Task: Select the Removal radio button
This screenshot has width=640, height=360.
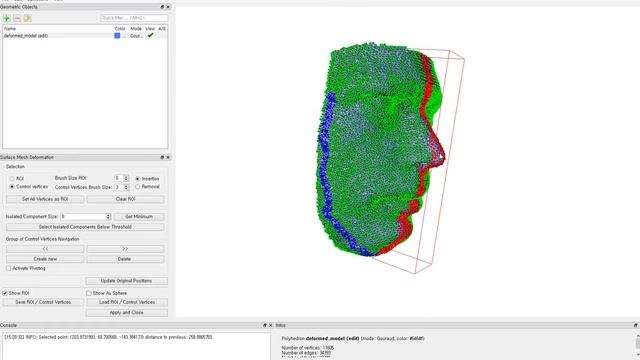Action: point(138,187)
